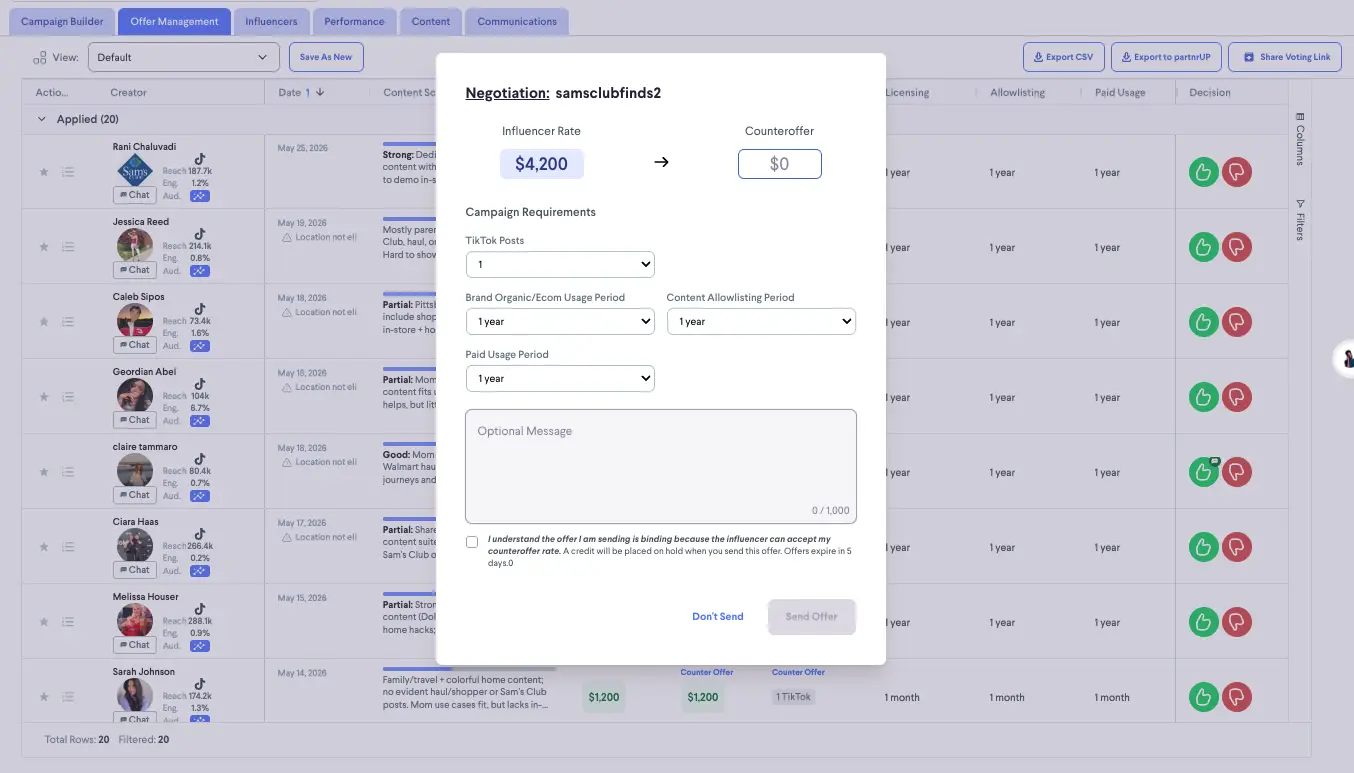Viewport: 1354px width, 773px height.
Task: Approve Jessica Reed with thumbs-up icon
Action: pyautogui.click(x=1203, y=247)
